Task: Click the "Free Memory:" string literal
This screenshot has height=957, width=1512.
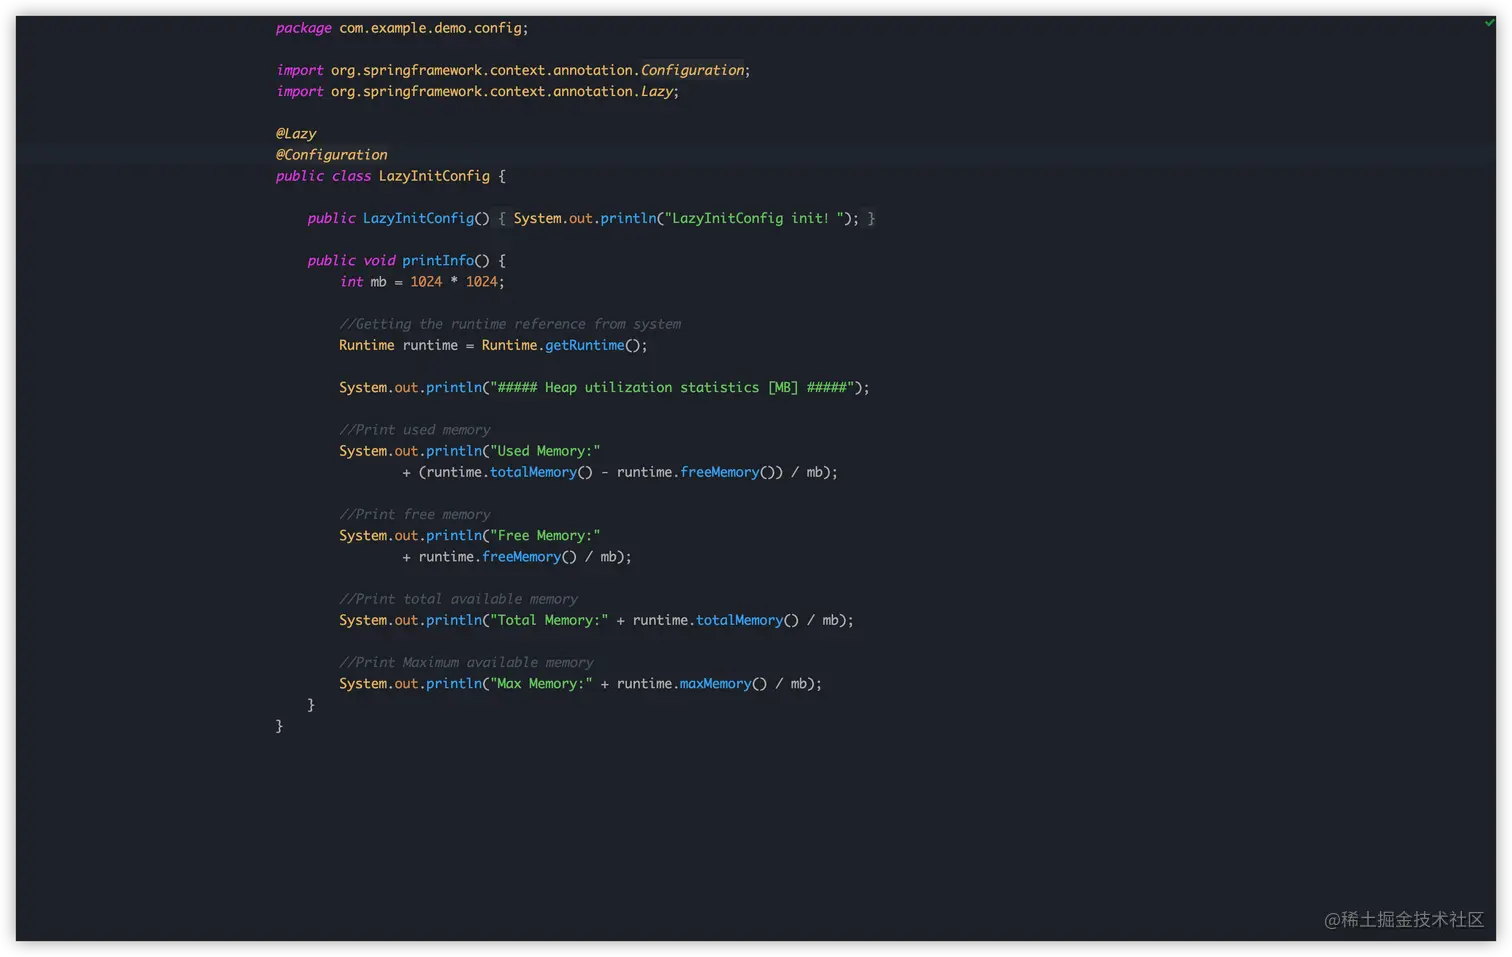Action: click(x=545, y=536)
